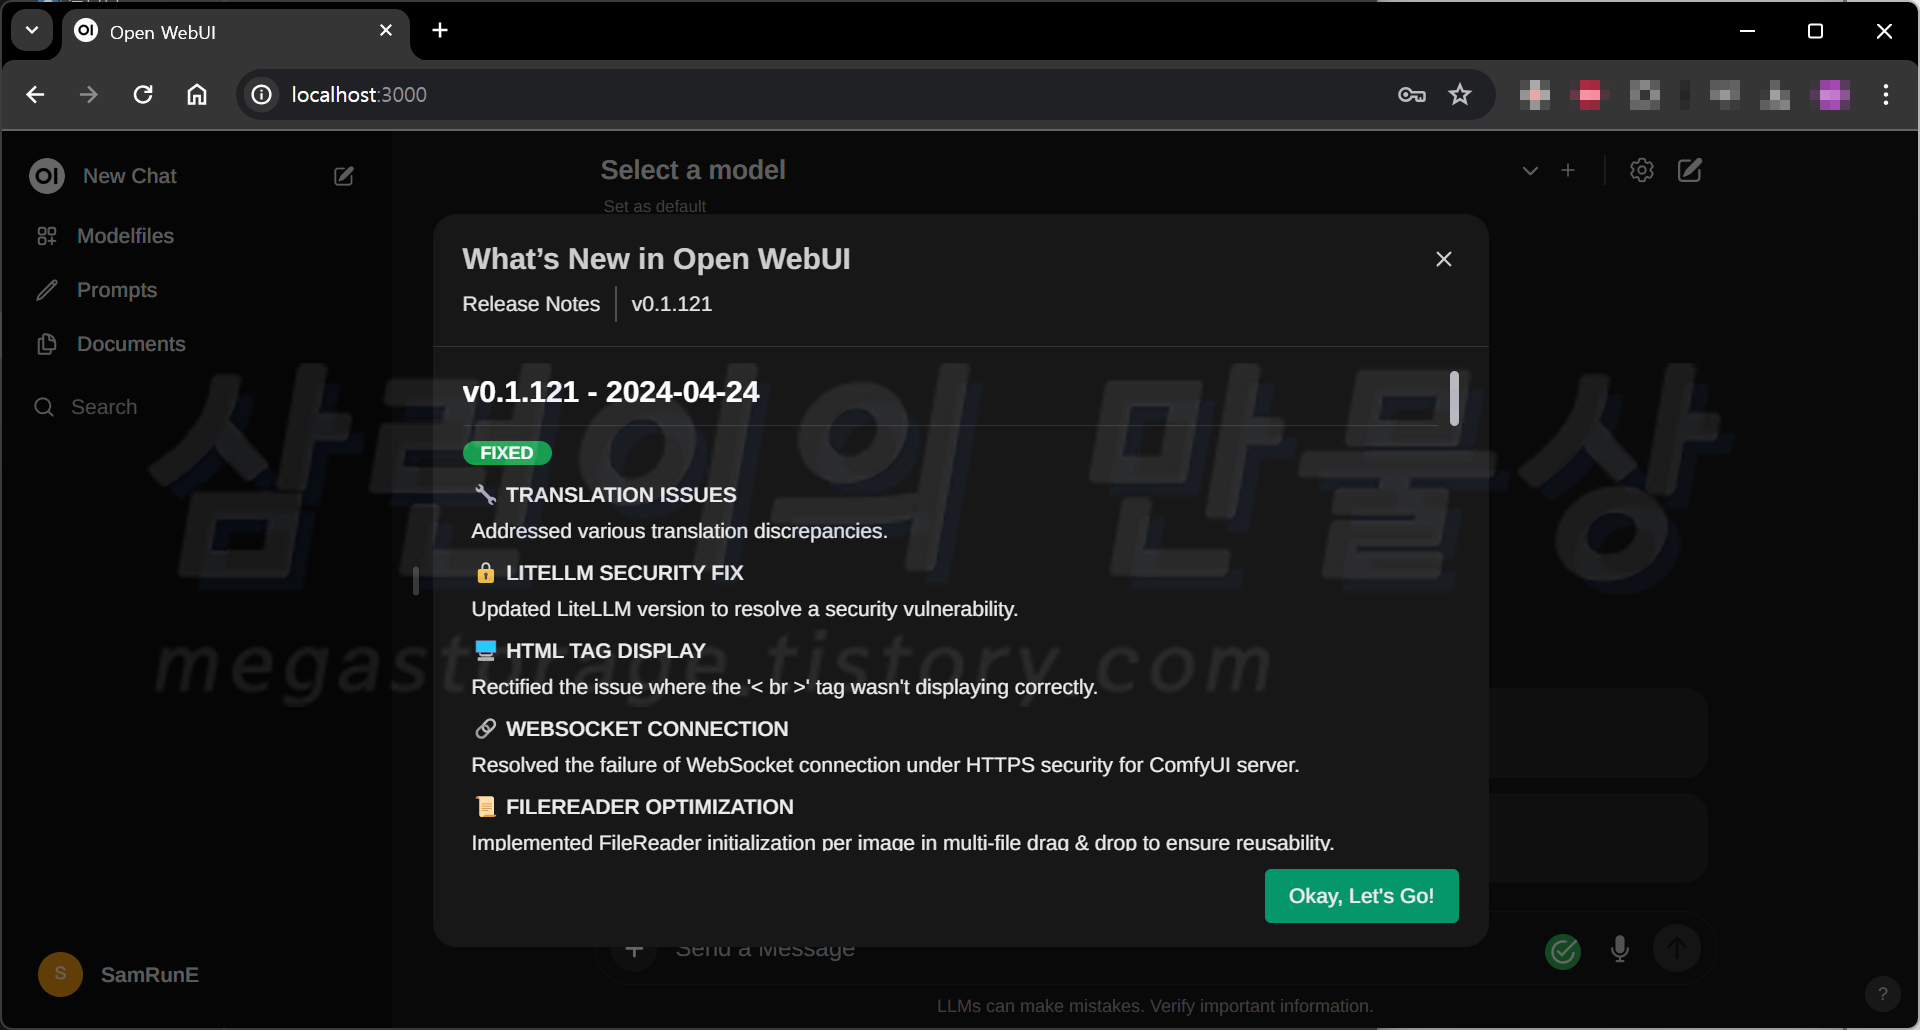Screen dimensions: 1920x1030
Task: Click the attach plus icon in message box
Action: 634,950
